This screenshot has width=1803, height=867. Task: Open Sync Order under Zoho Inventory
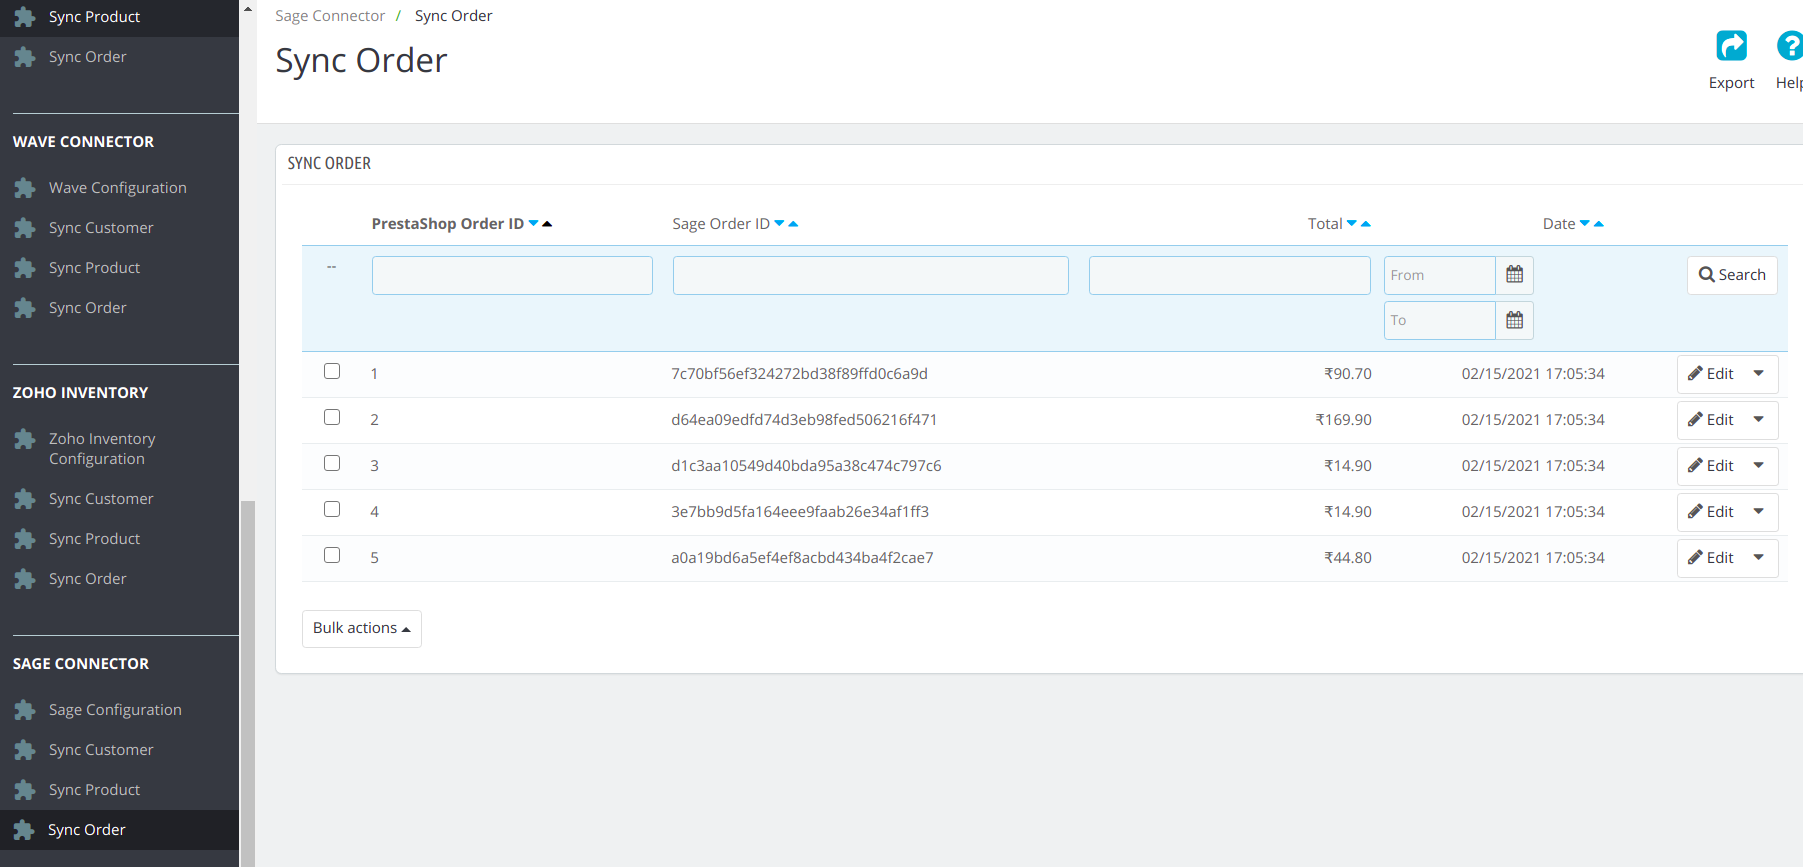(88, 579)
